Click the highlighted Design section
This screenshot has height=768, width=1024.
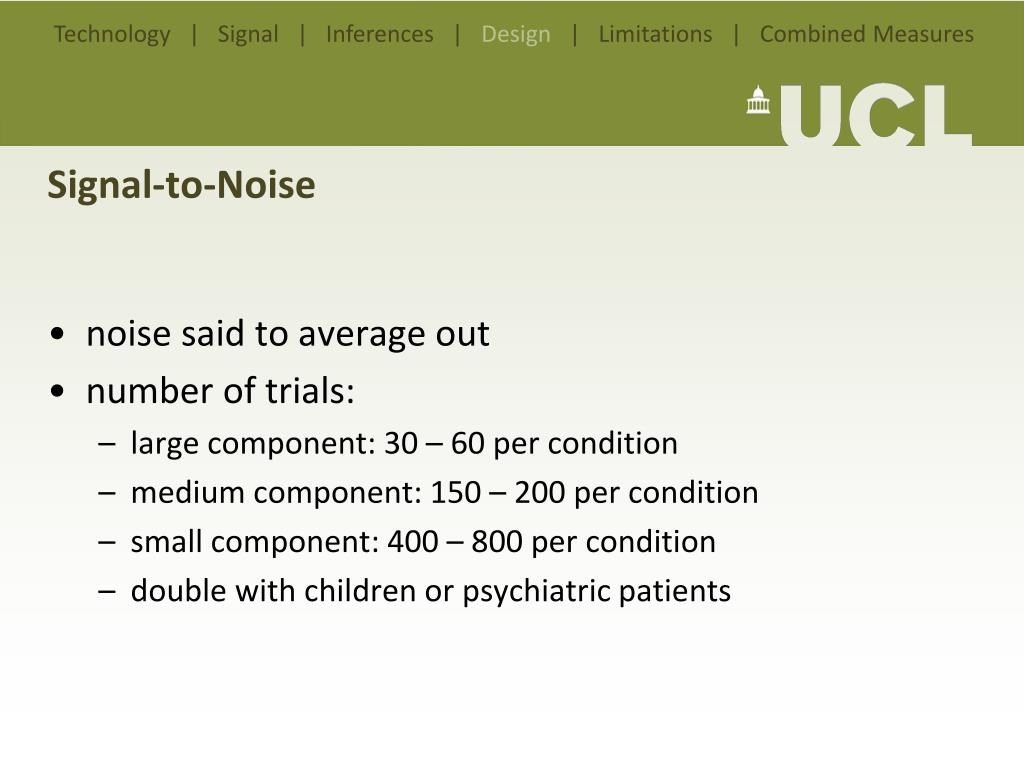(x=516, y=34)
